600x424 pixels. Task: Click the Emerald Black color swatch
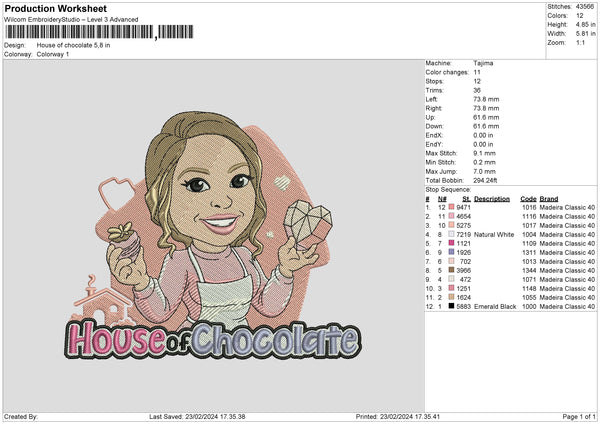[x=452, y=306]
